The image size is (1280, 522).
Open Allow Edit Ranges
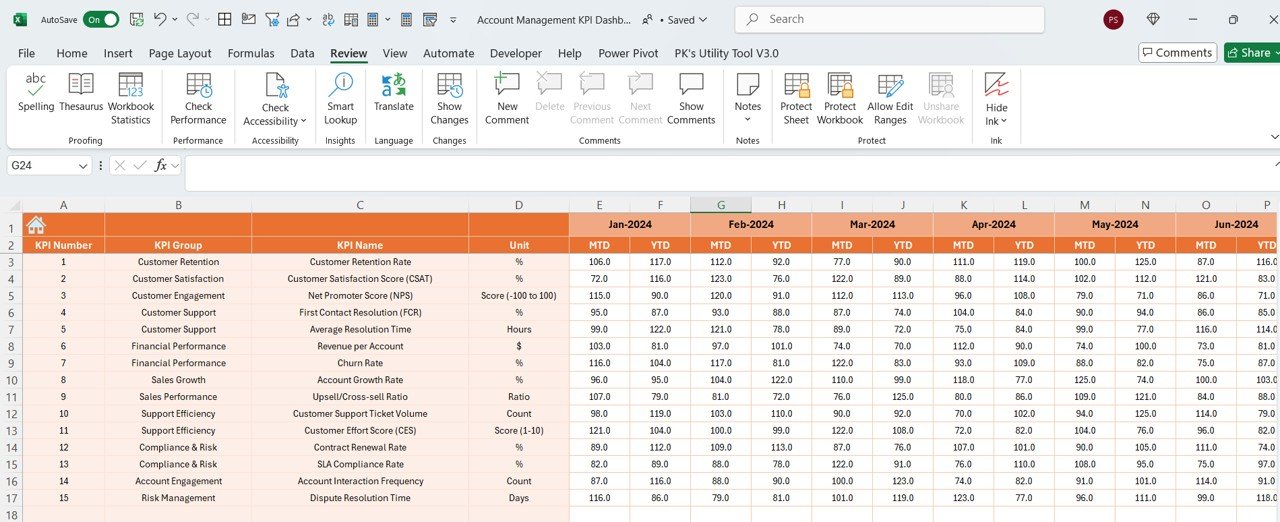point(890,98)
